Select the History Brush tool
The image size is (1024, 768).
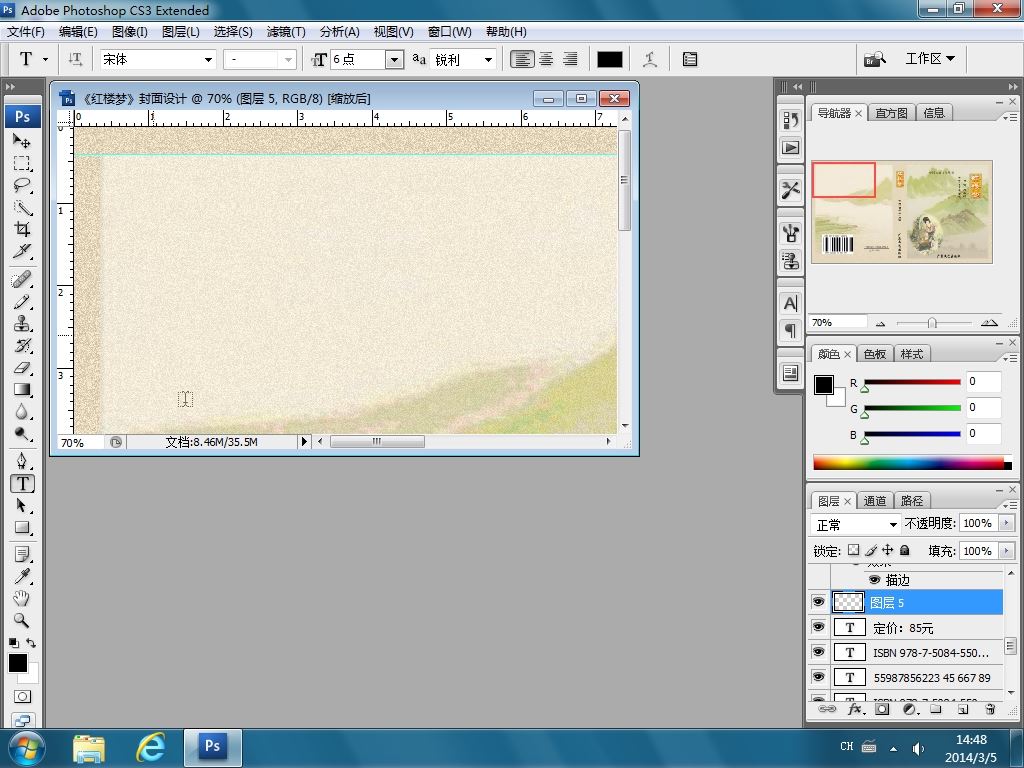[22, 346]
